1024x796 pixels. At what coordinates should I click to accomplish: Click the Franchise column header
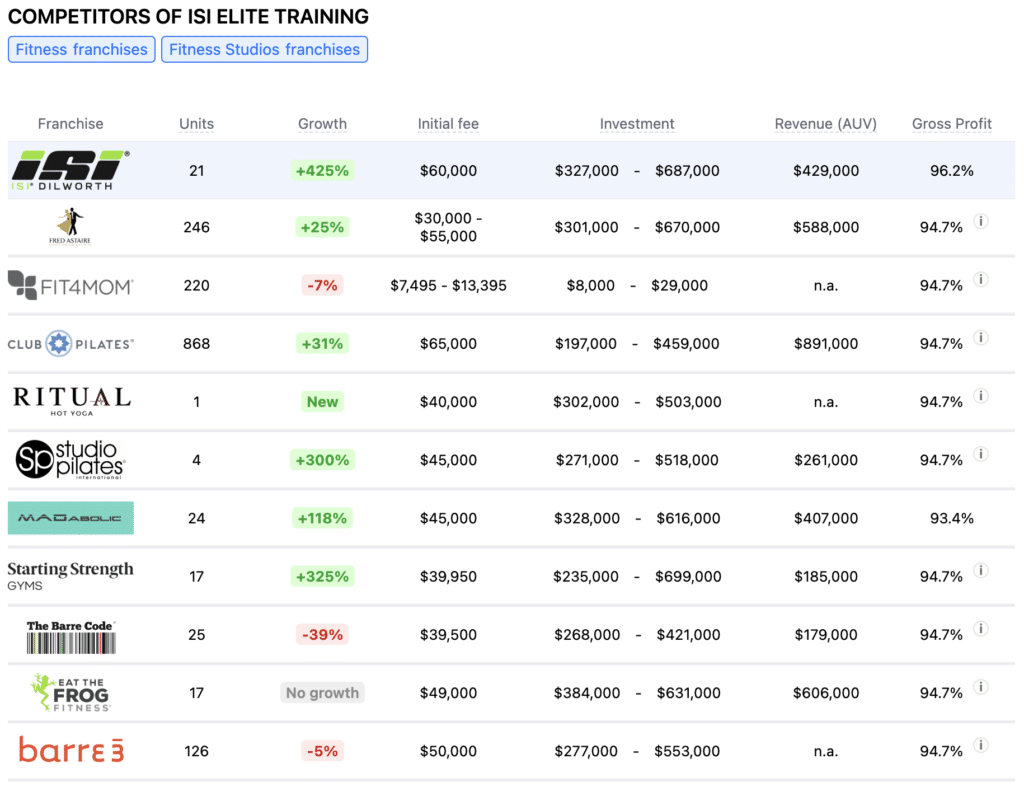[x=71, y=123]
